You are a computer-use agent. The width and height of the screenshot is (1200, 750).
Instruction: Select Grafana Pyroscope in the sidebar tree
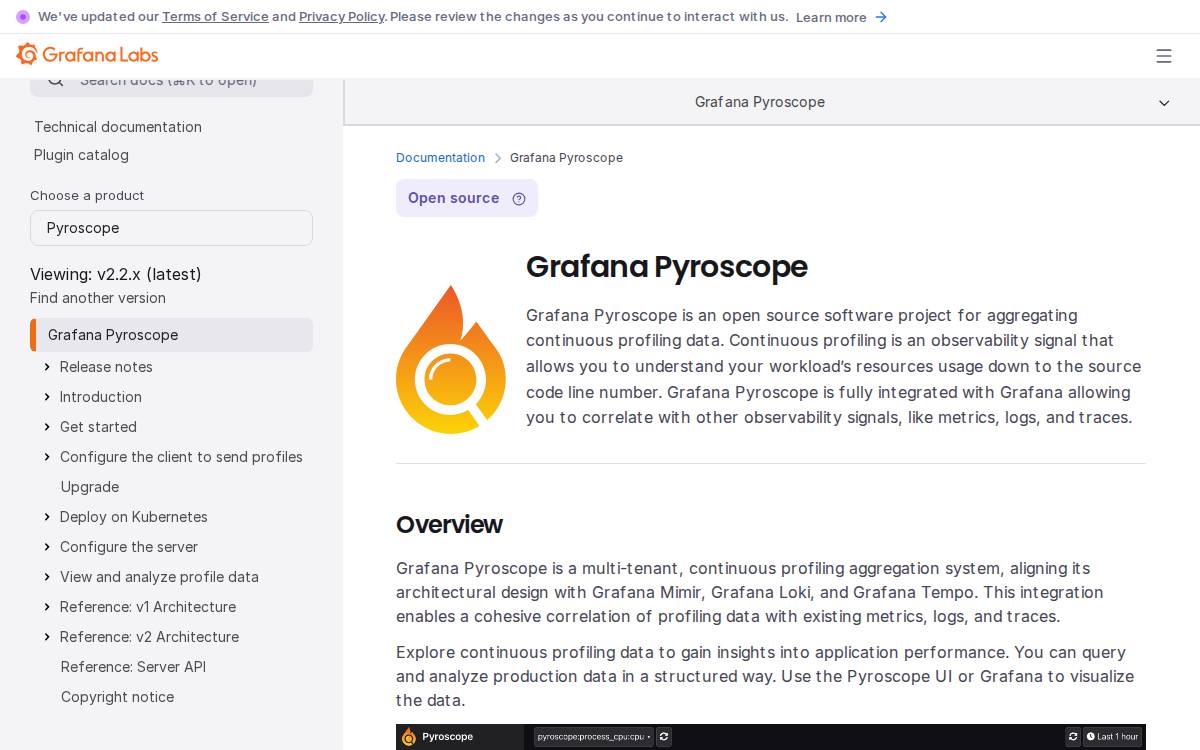[x=172, y=335]
